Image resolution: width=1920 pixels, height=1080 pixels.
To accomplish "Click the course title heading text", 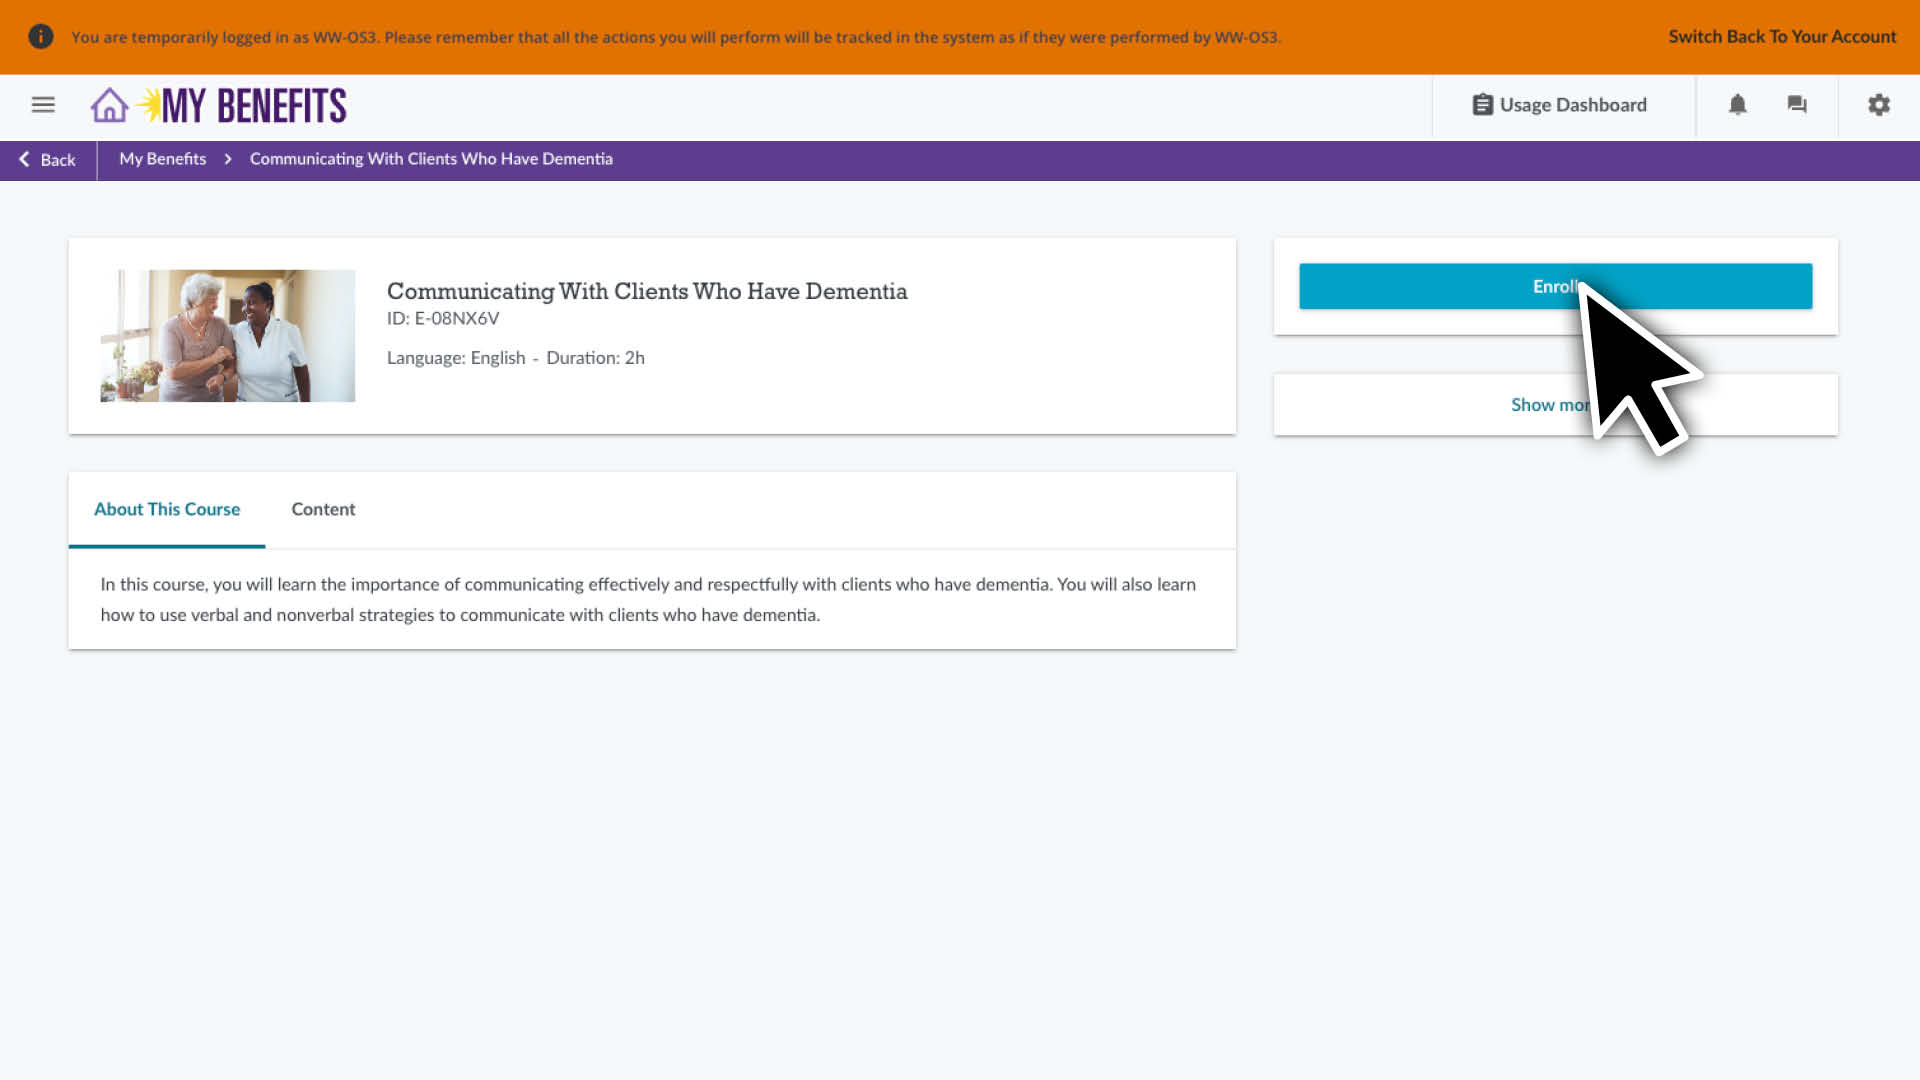I will 646,291.
